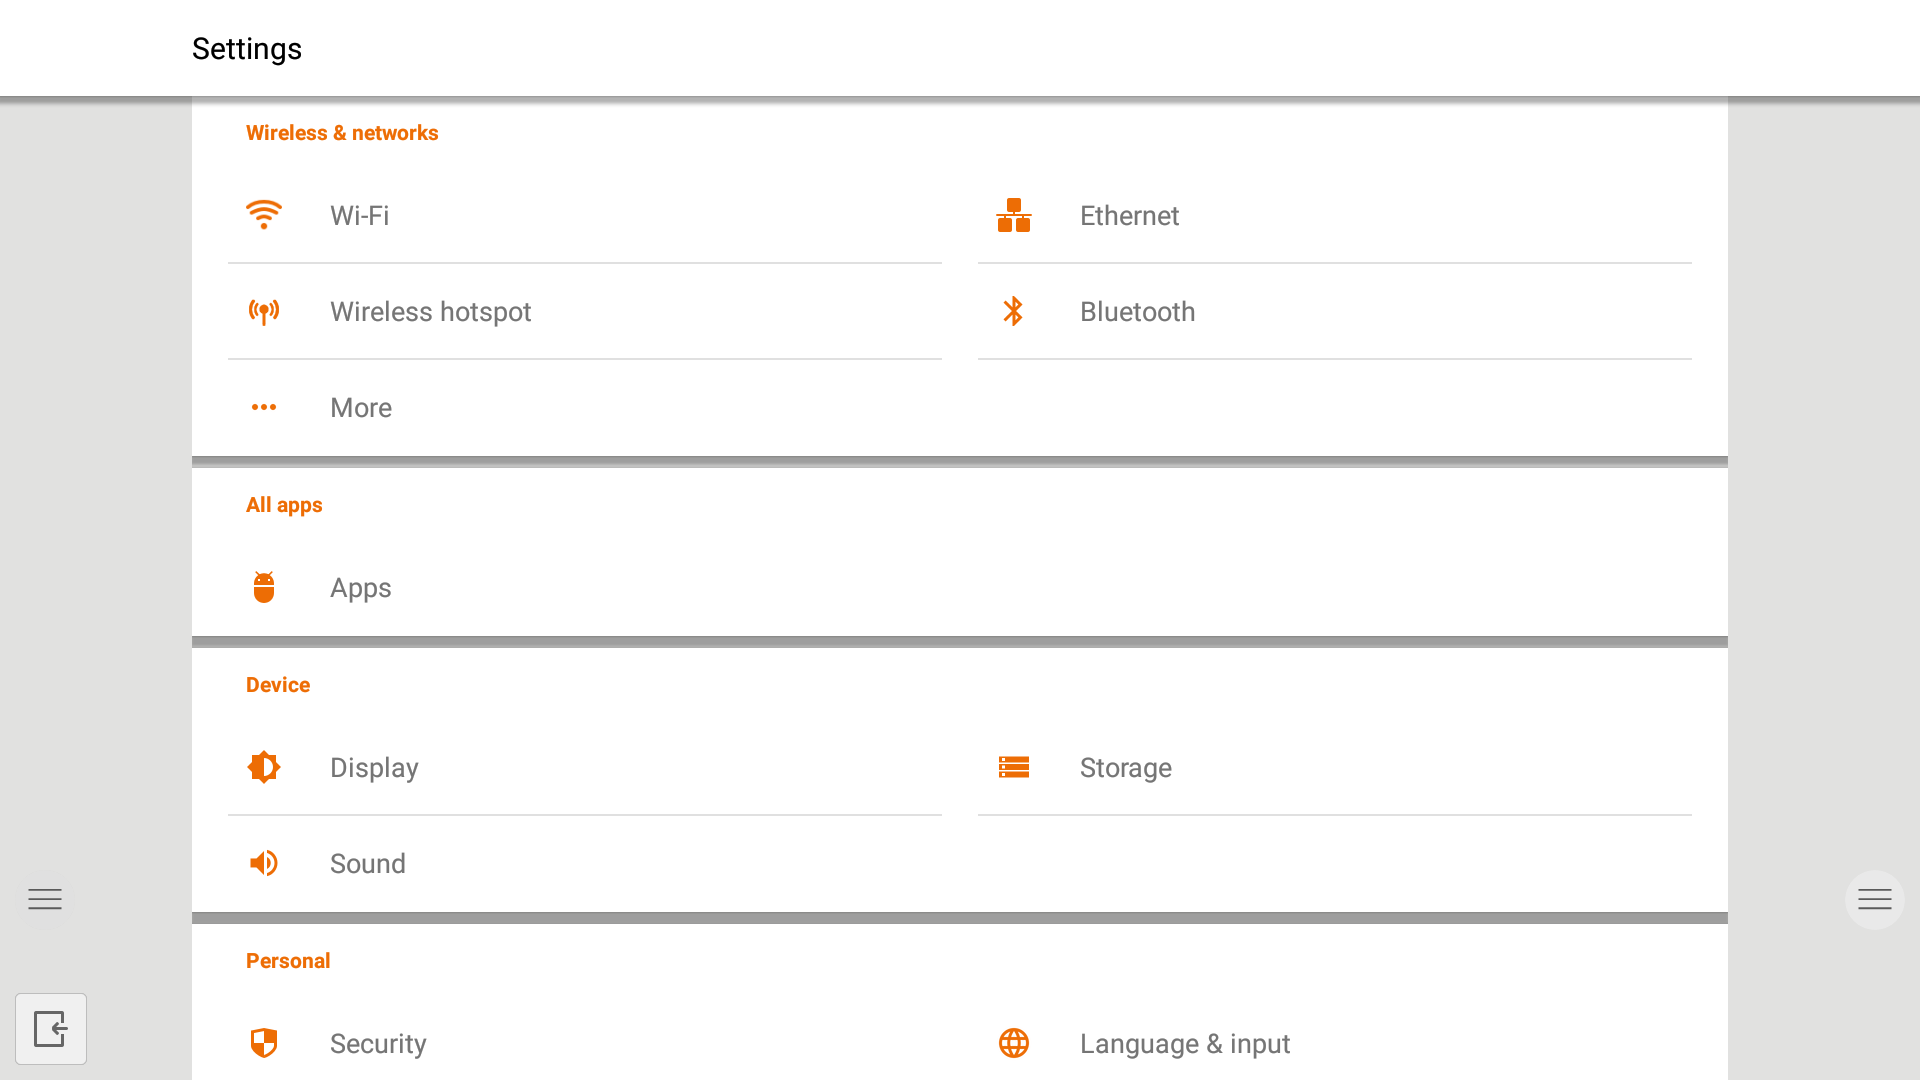
Task: Click the Display brightness icon
Action: 264,767
